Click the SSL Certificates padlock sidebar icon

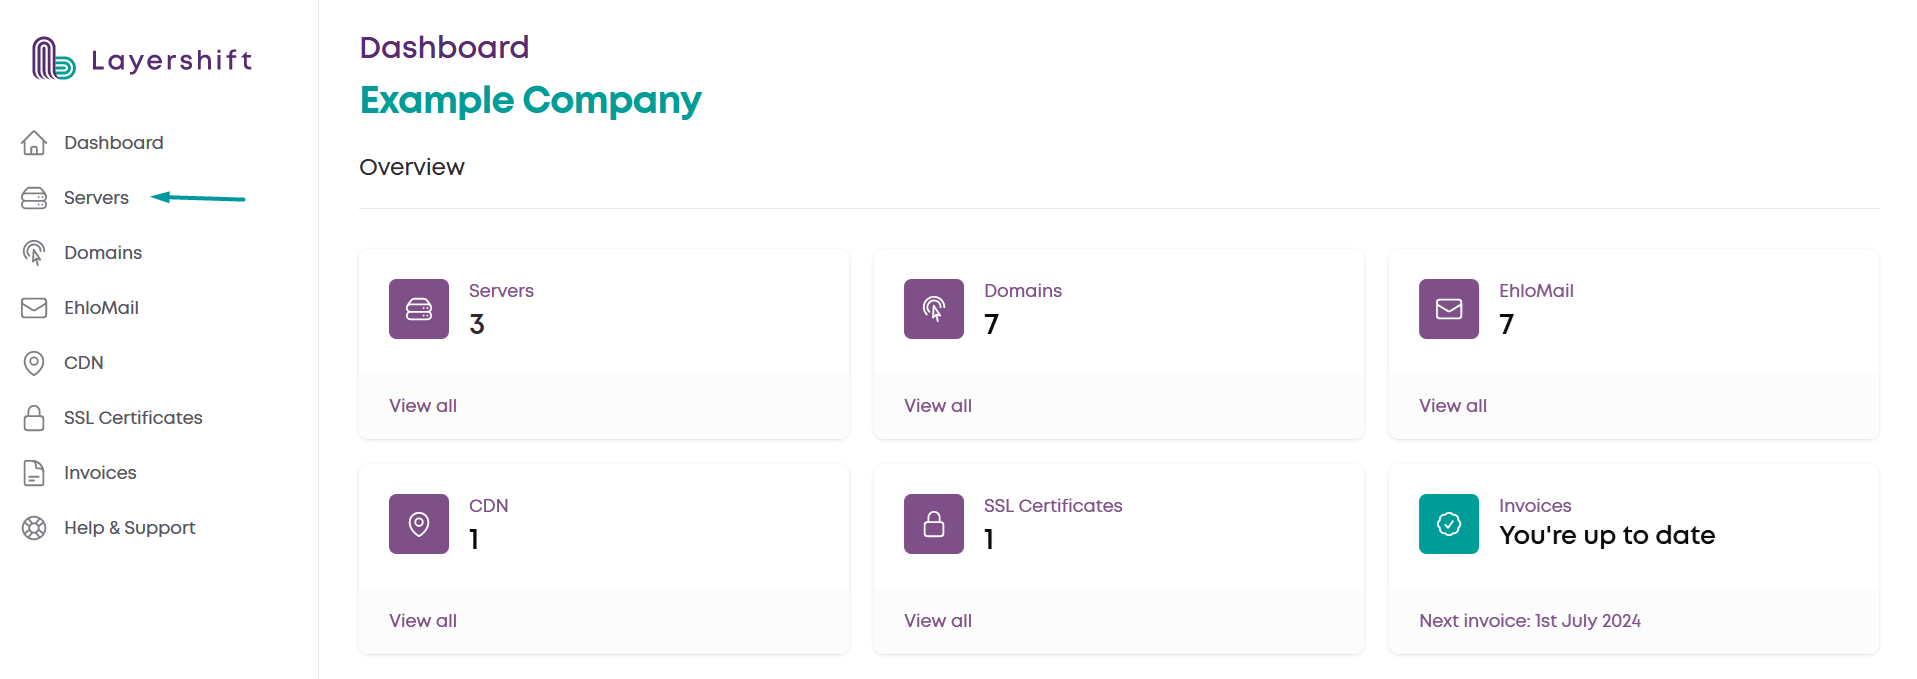coord(34,418)
